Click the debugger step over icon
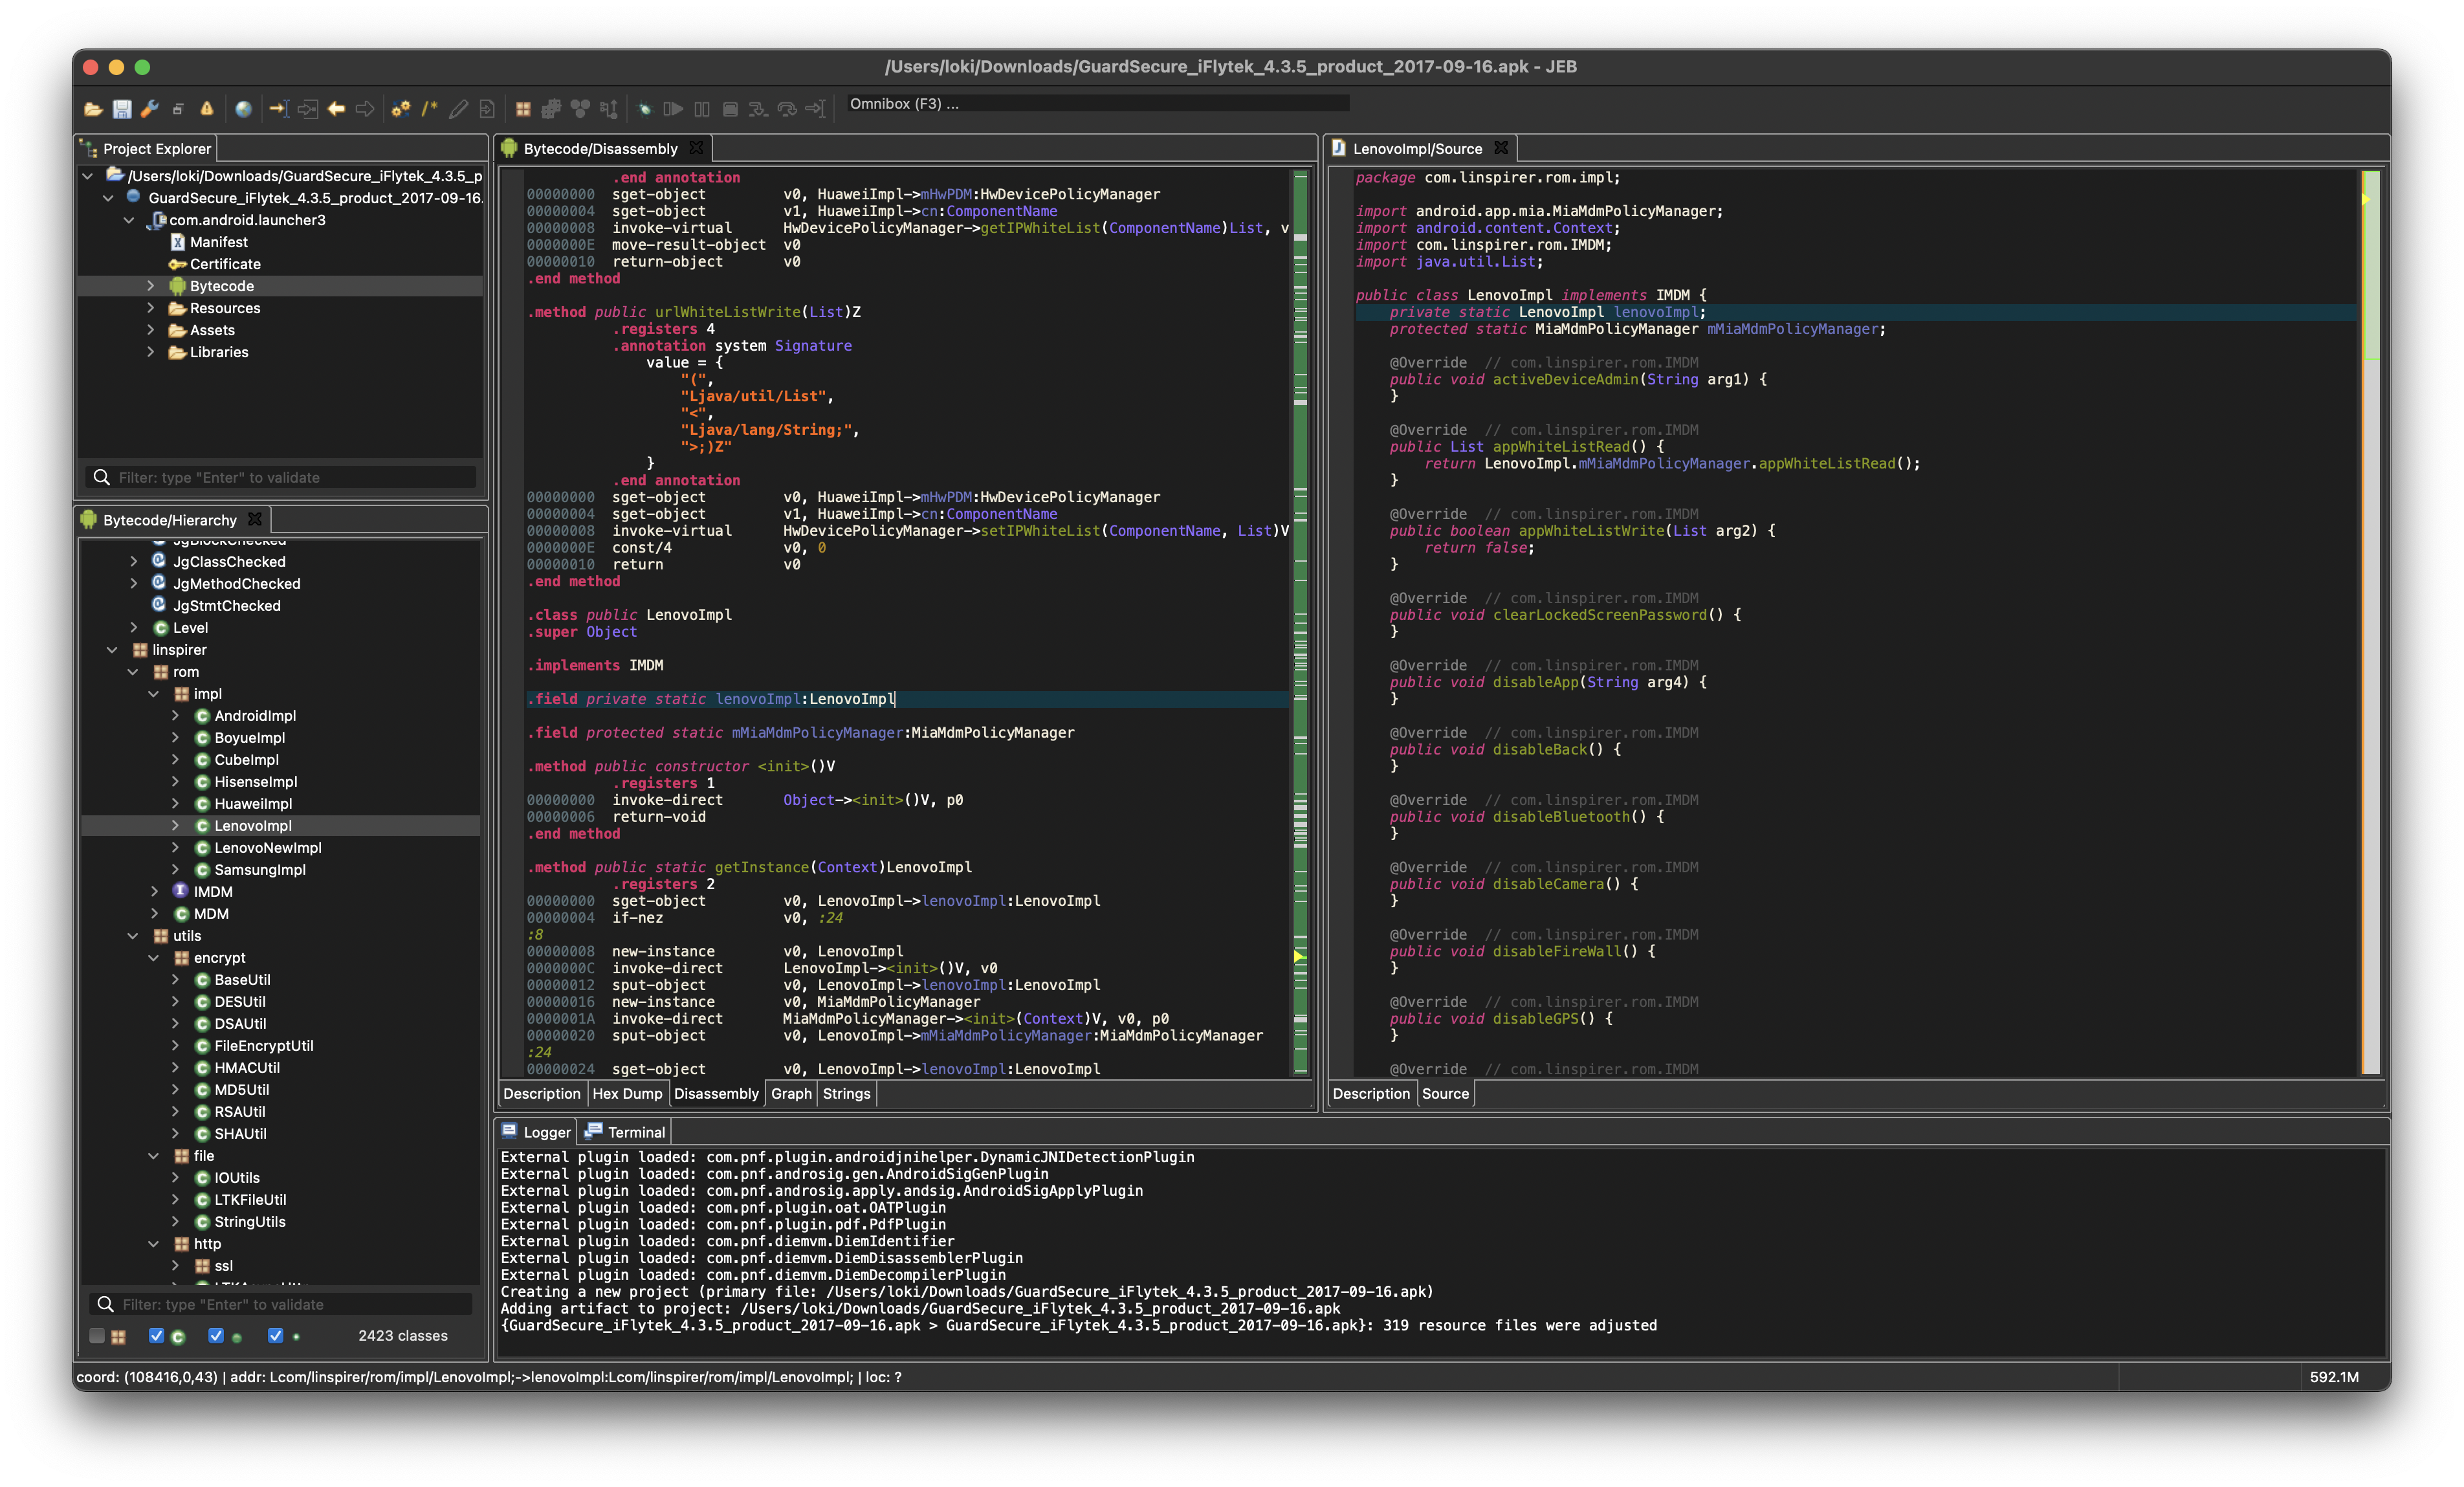Viewport: 2464px width, 1487px height. click(x=787, y=109)
